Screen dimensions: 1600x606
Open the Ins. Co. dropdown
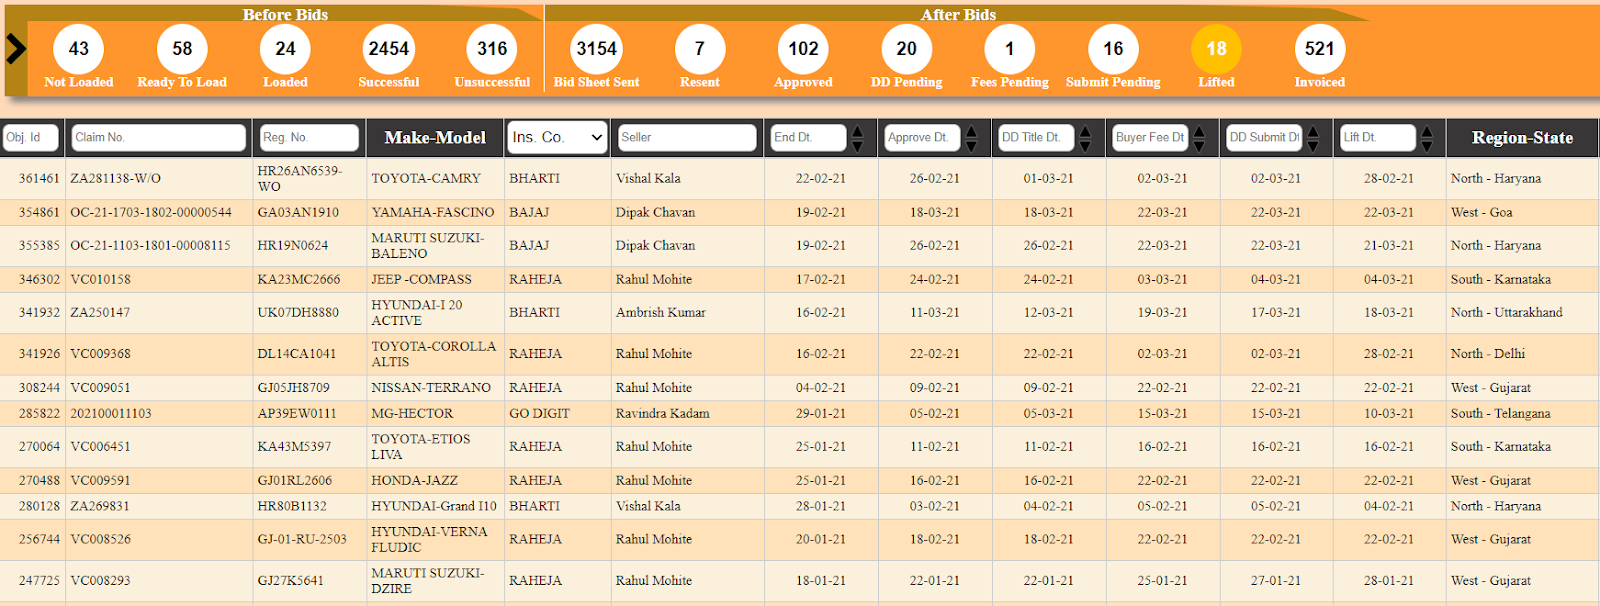[x=558, y=138]
